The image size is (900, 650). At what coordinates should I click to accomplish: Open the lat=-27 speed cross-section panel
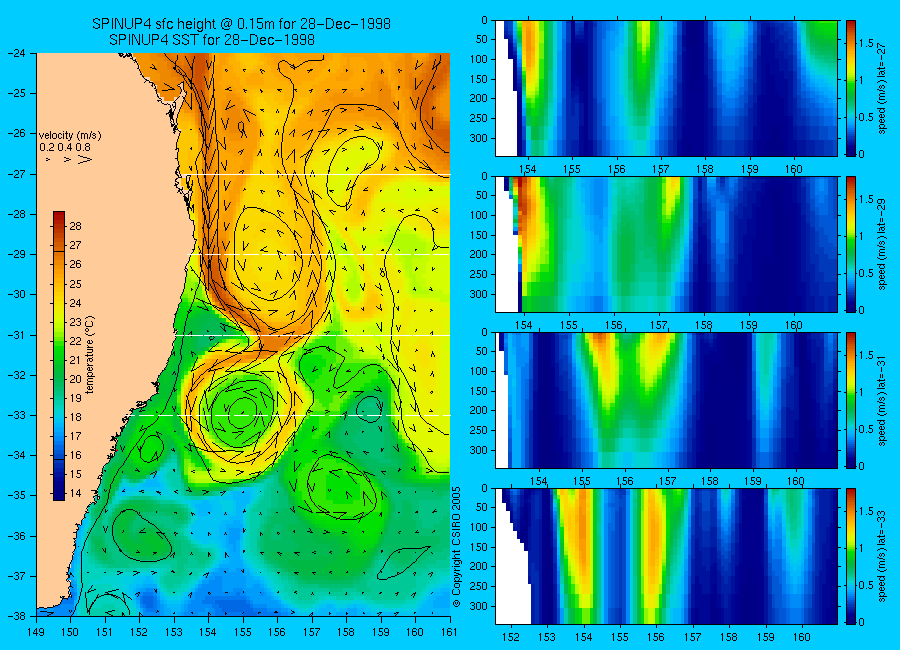click(x=666, y=88)
